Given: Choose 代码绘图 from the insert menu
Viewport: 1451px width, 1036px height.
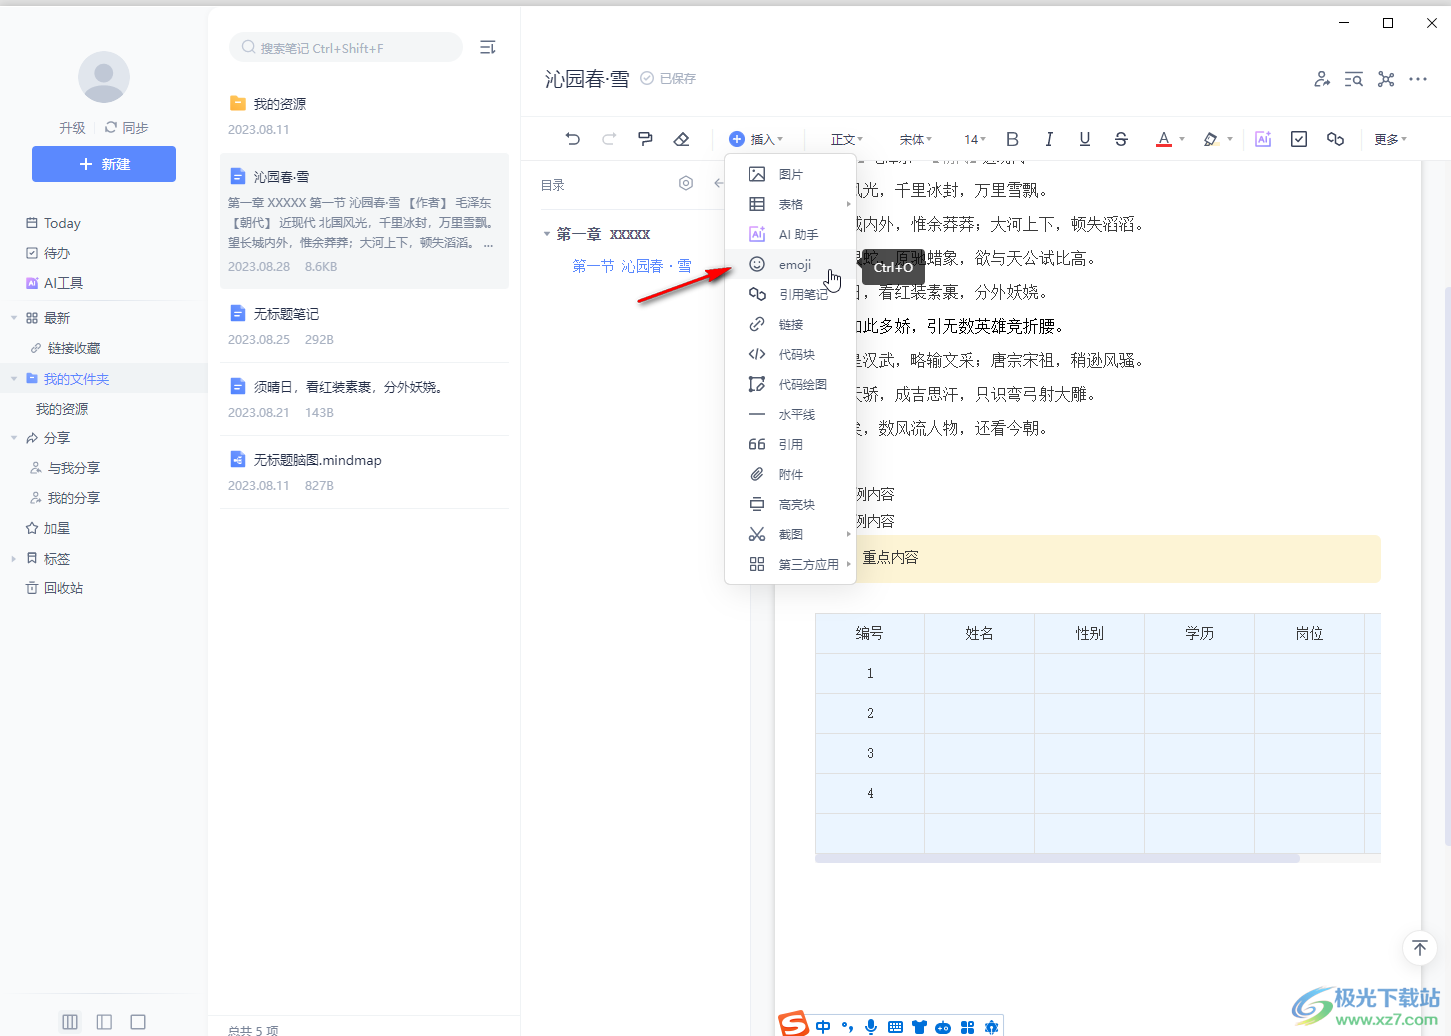Looking at the screenshot, I should [790, 384].
